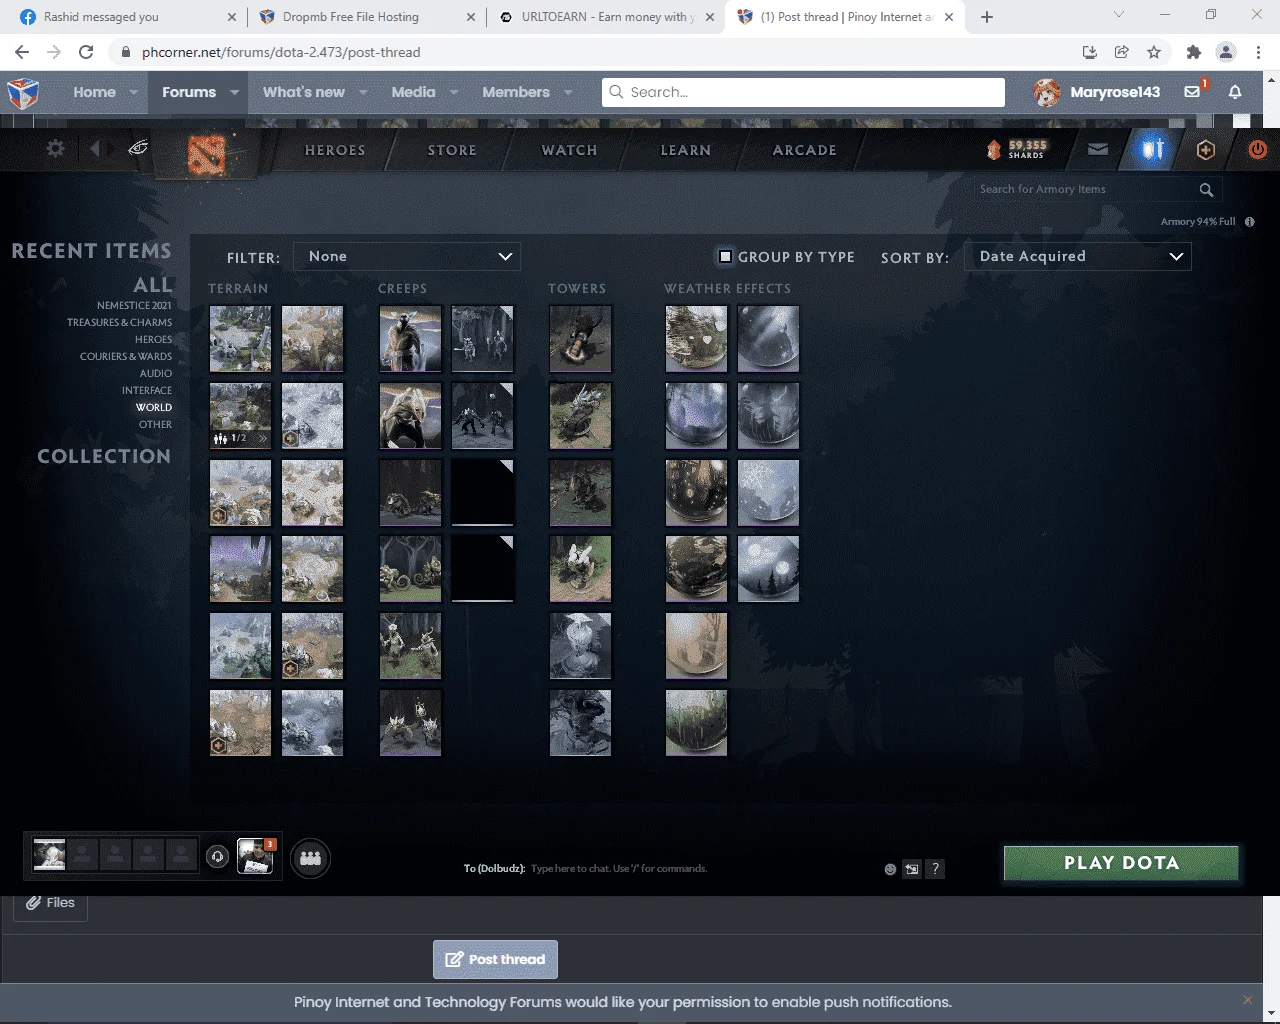Viewport: 1280px width, 1024px height.
Task: Open the chat emoticon smiley icon
Action: 890,869
